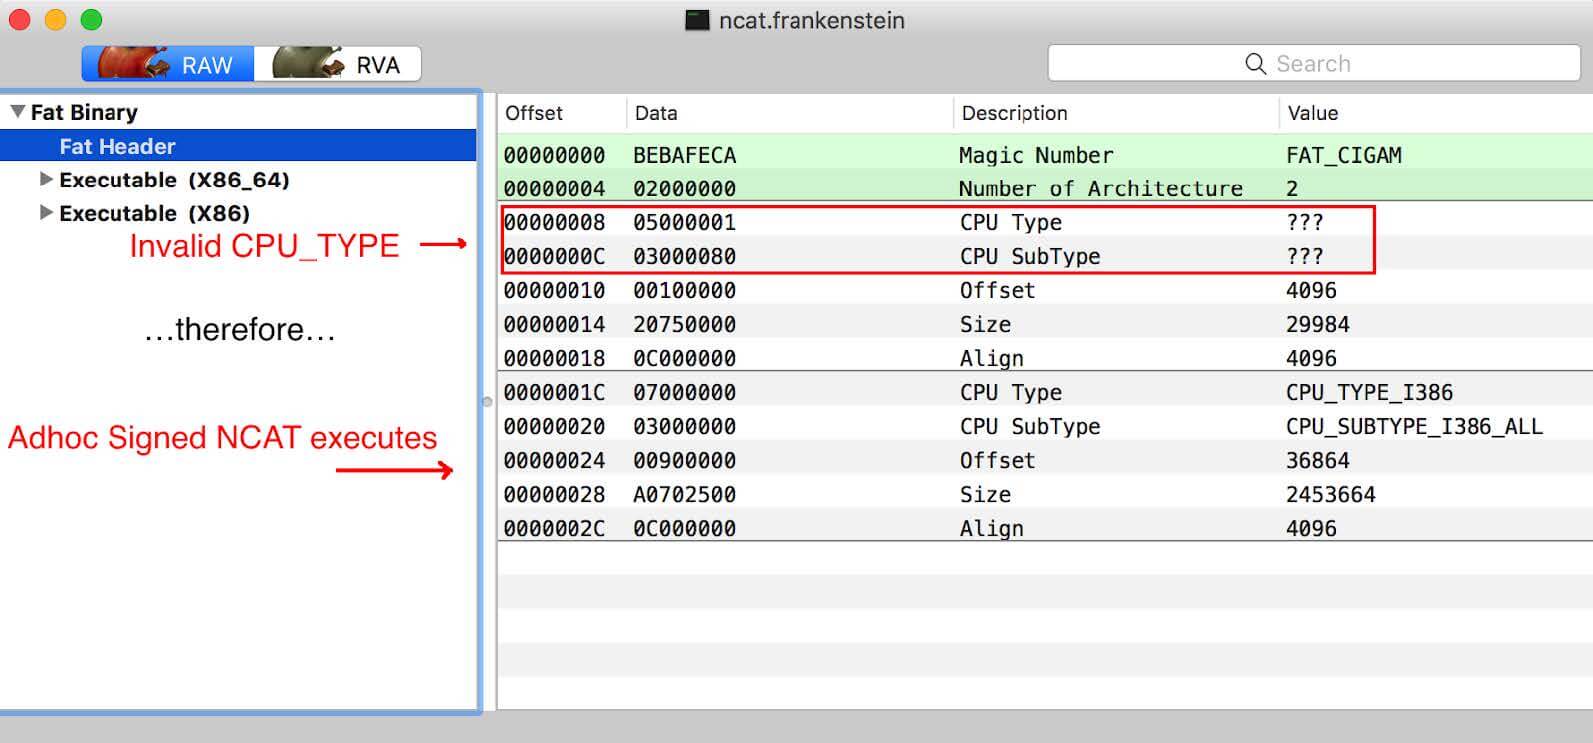Click the ncat.frankenstein title icon

pyautogui.click(x=697, y=20)
